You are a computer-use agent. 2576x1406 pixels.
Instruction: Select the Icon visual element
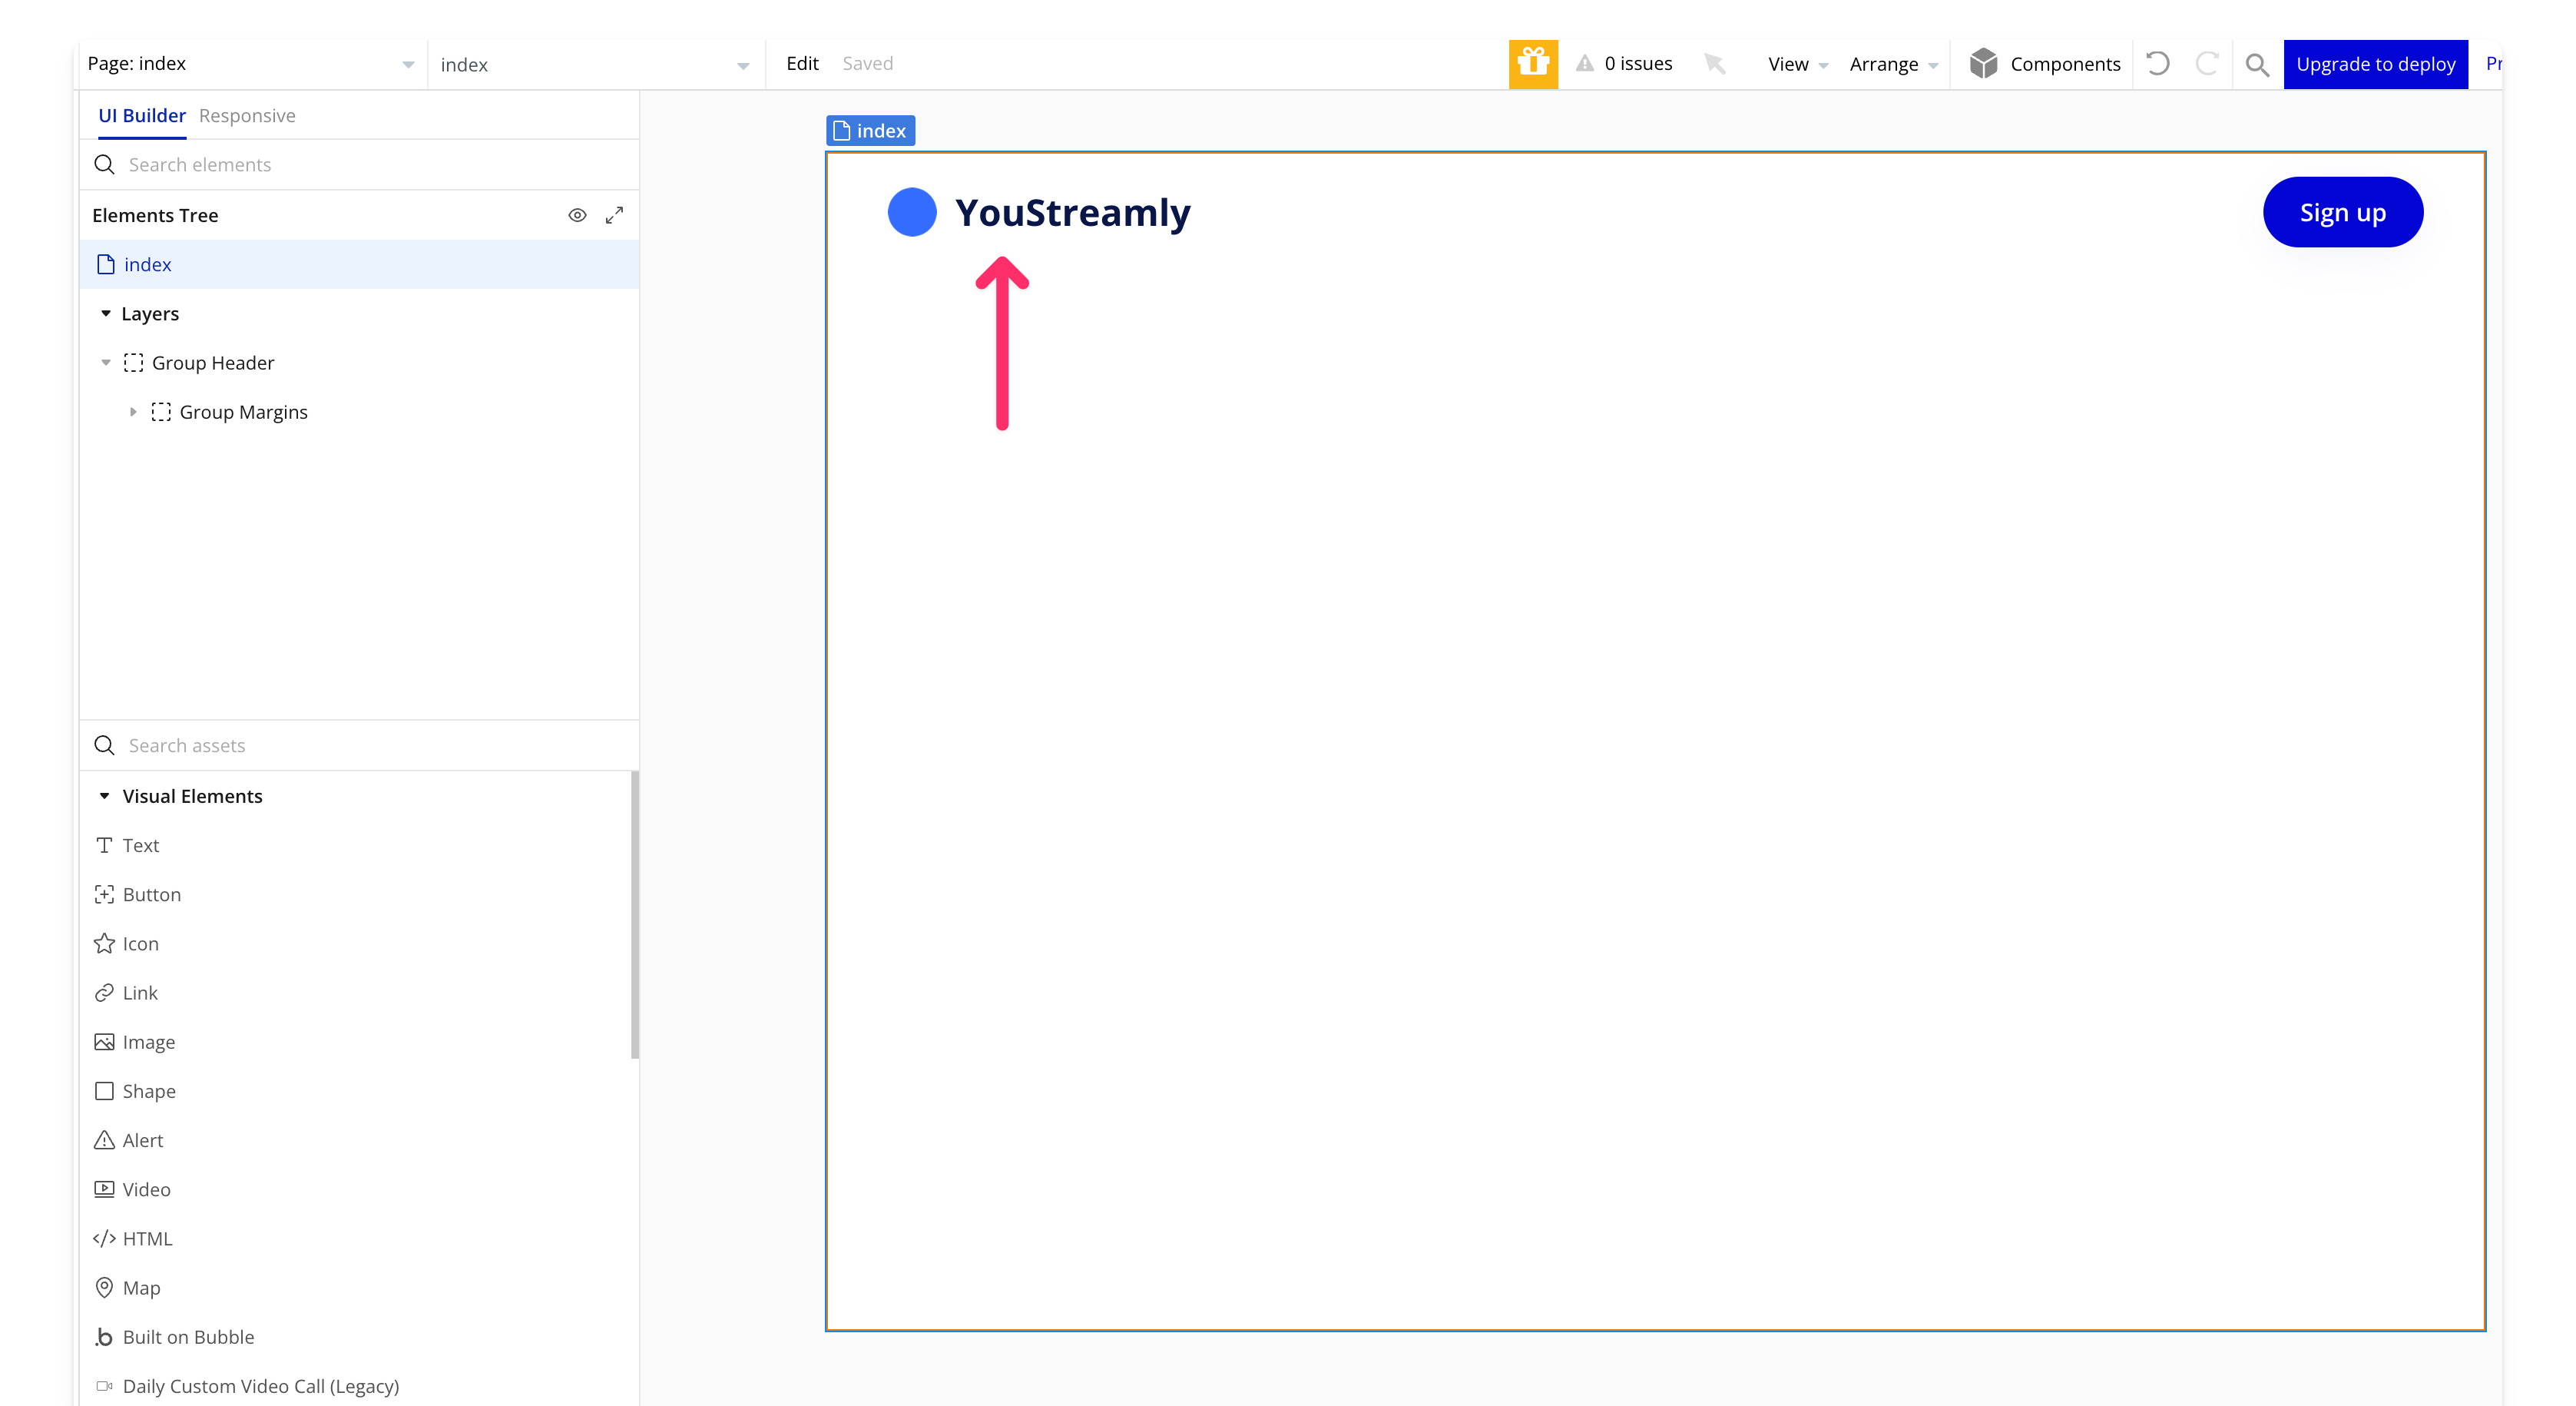[140, 944]
